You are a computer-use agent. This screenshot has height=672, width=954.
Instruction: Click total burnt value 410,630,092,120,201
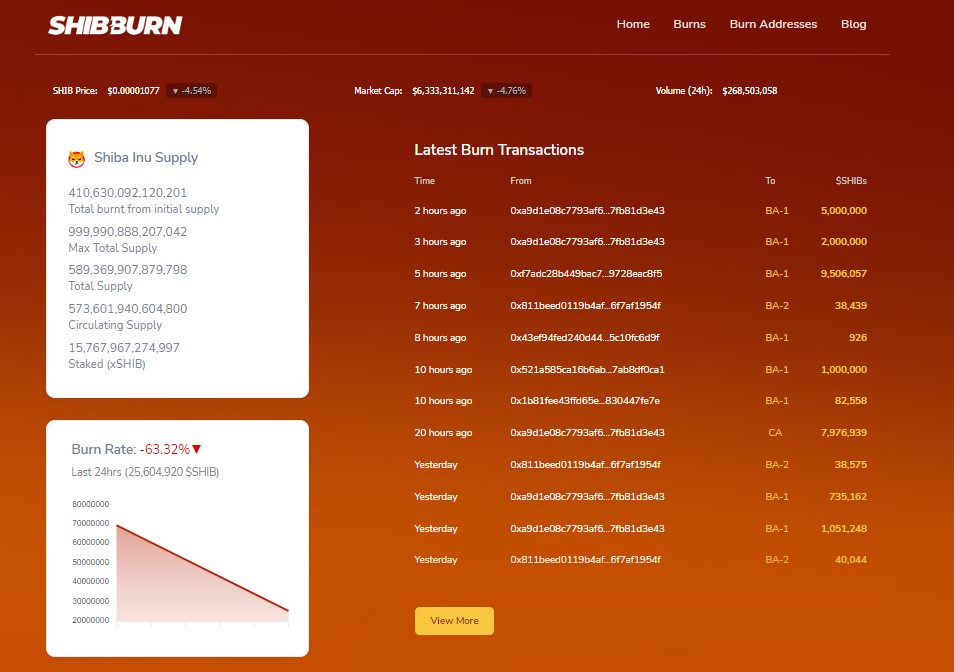(127, 193)
